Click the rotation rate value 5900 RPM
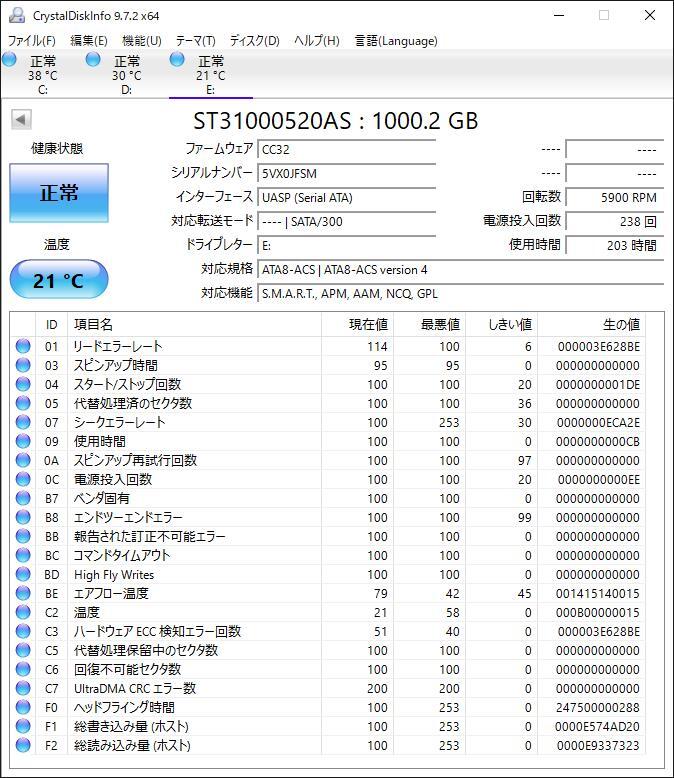This screenshot has height=778, width=674. click(x=614, y=197)
